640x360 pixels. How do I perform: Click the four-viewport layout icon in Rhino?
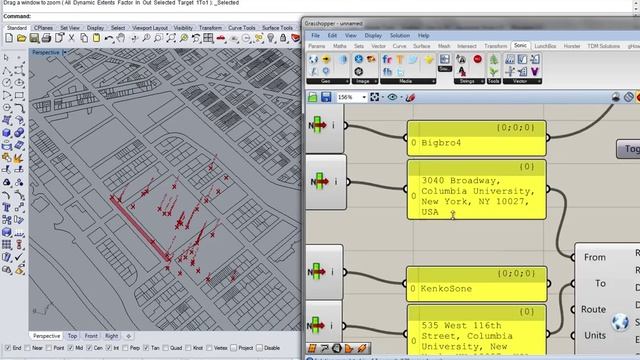point(208,38)
